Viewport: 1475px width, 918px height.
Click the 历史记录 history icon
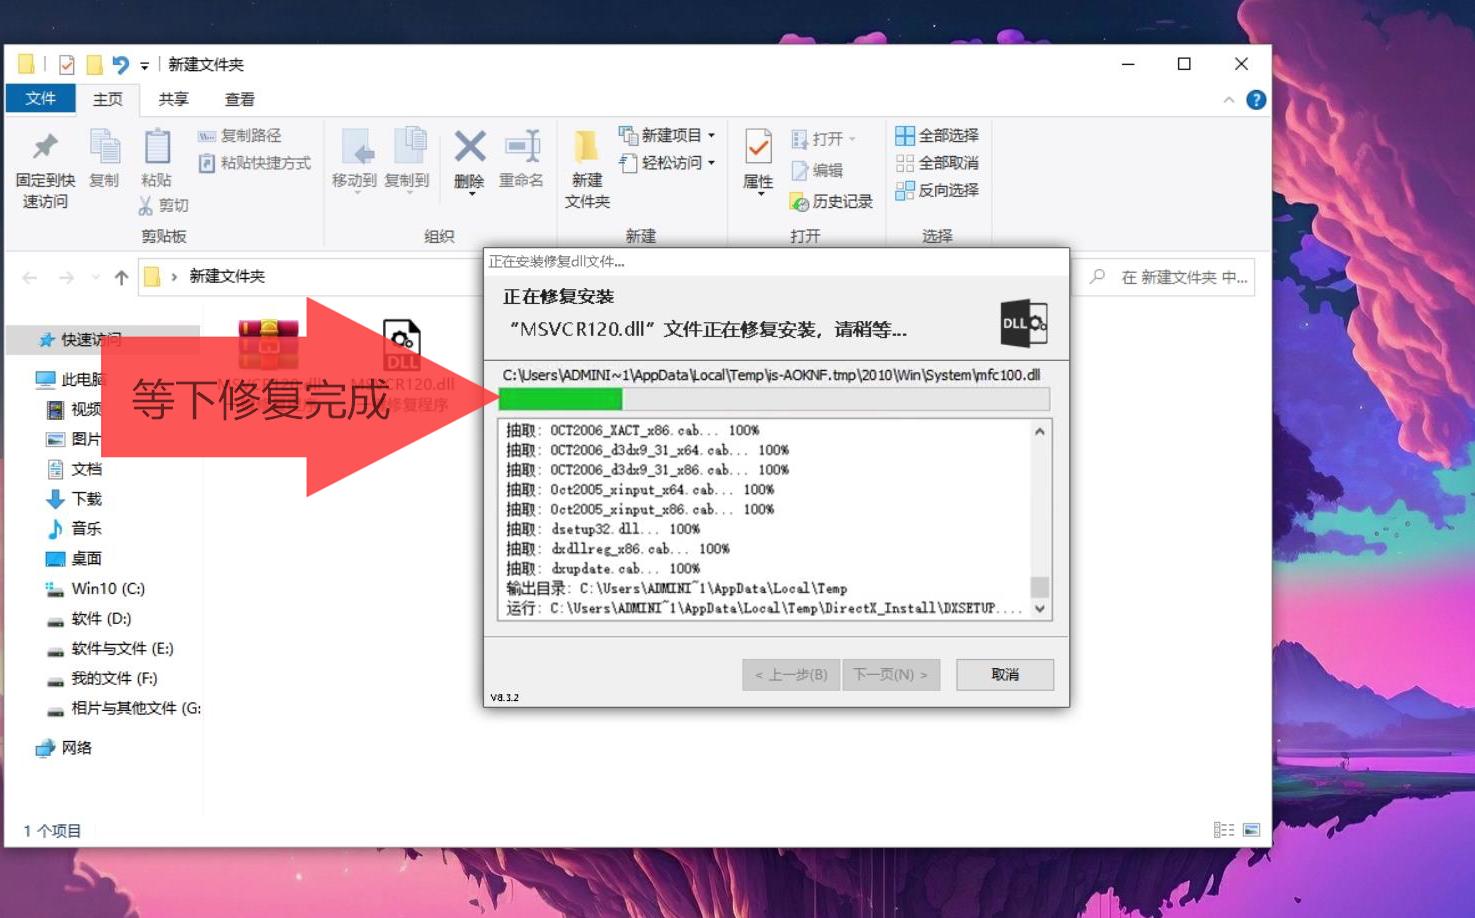[799, 201]
